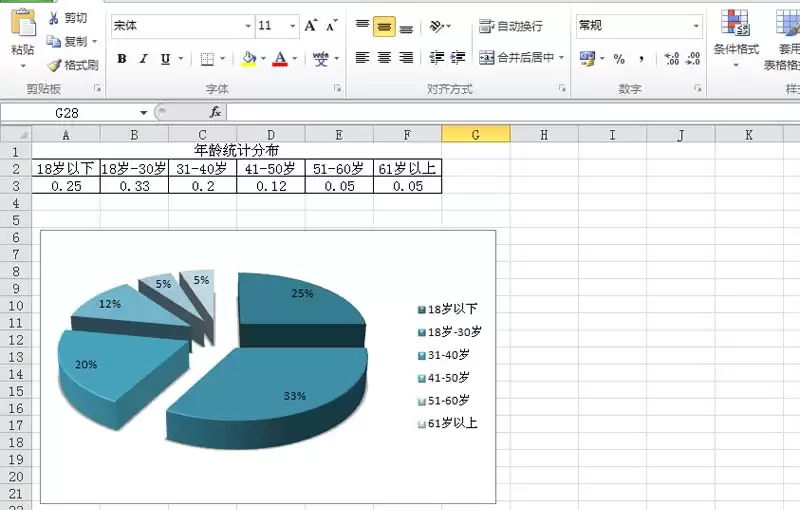Toggle bold formatting
The height and width of the screenshot is (510, 800).
(122, 59)
